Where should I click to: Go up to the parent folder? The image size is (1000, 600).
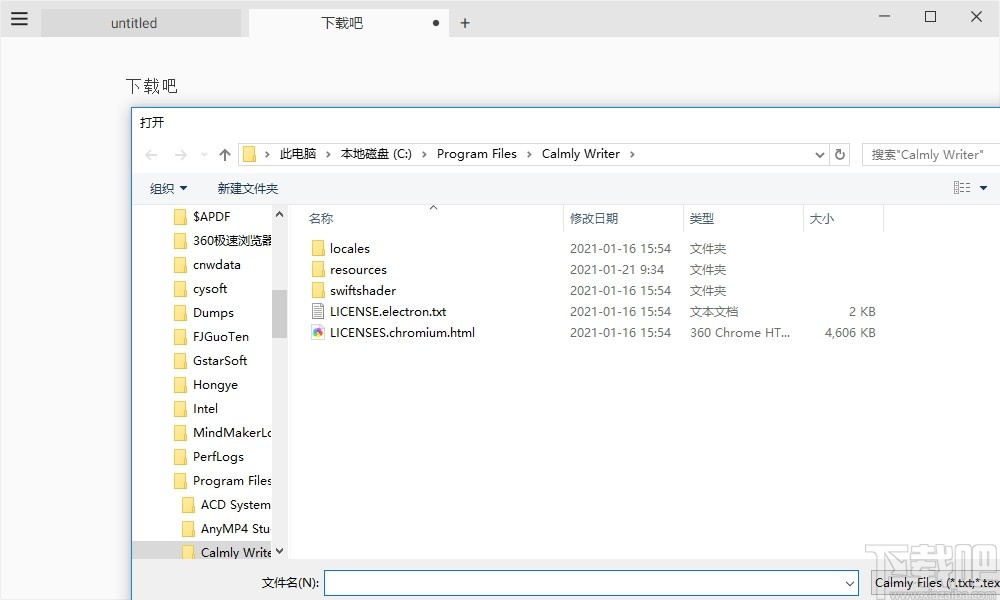coord(224,155)
